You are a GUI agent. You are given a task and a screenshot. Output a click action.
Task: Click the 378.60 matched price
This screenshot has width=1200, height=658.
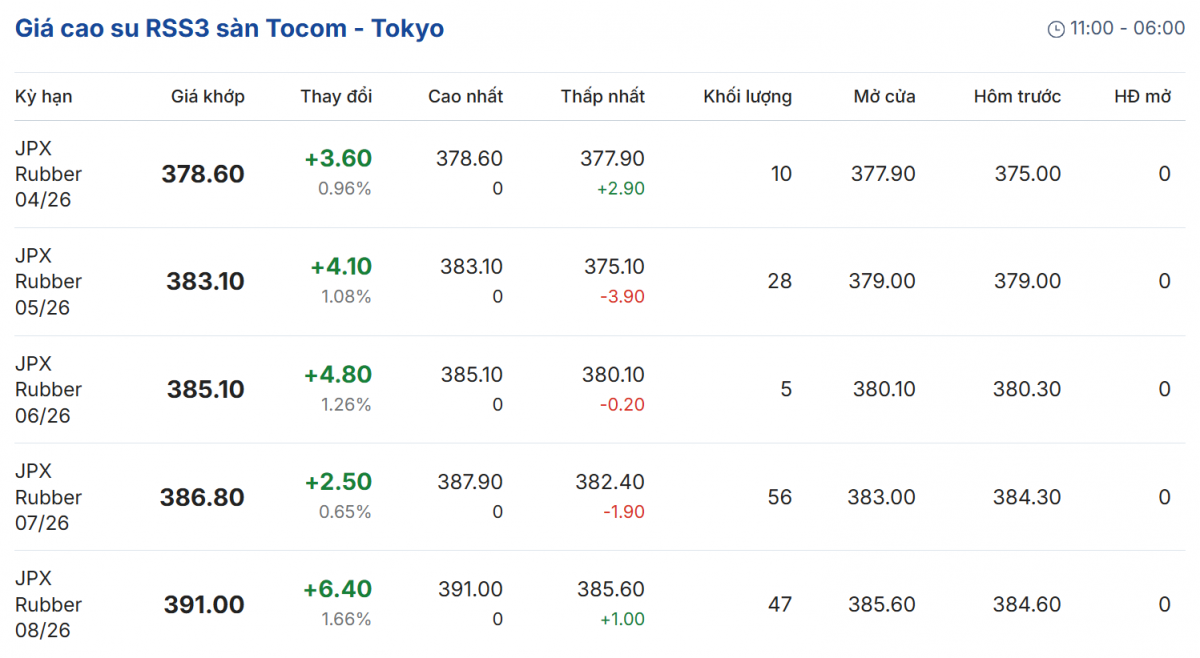click(x=203, y=174)
